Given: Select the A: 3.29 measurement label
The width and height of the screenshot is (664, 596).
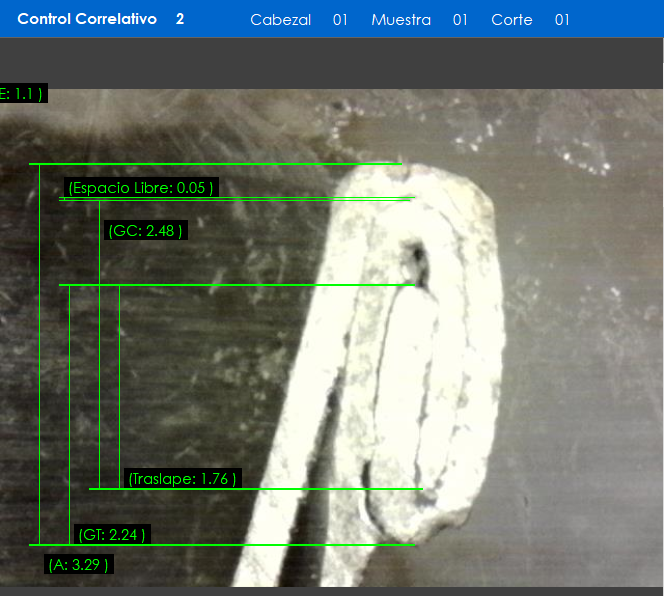Looking at the screenshot, I should tap(79, 565).
